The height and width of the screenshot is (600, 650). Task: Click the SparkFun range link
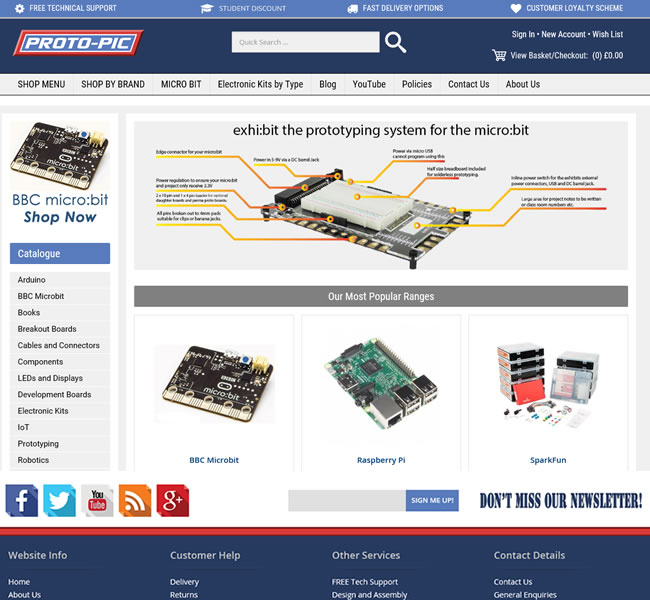(548, 460)
